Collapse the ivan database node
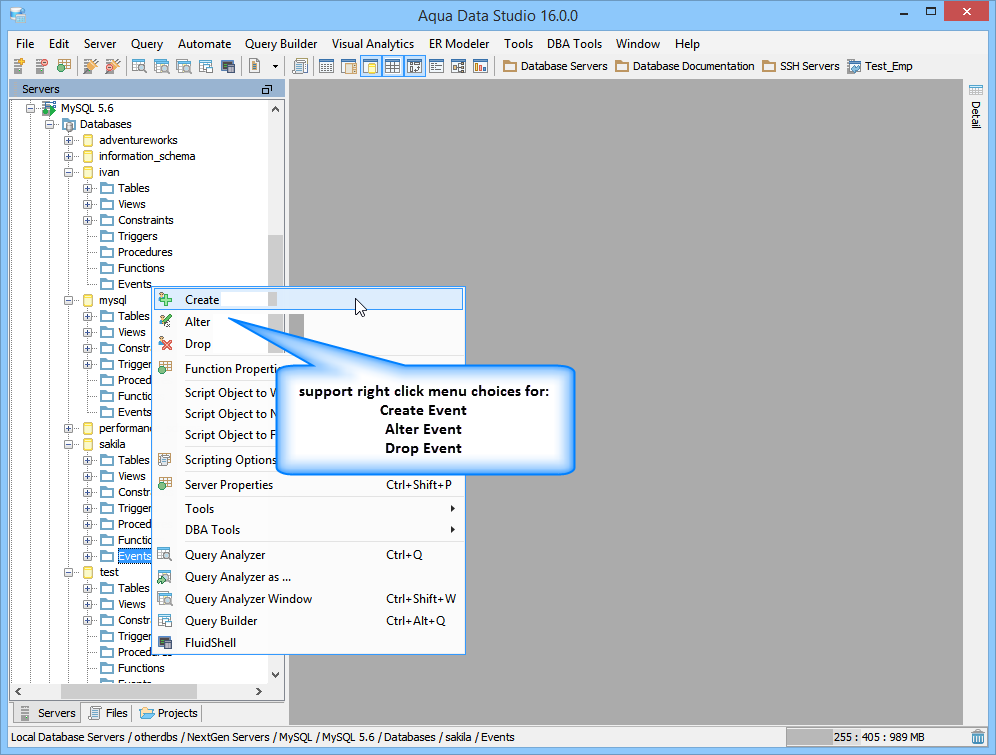996x755 pixels. tap(69, 173)
